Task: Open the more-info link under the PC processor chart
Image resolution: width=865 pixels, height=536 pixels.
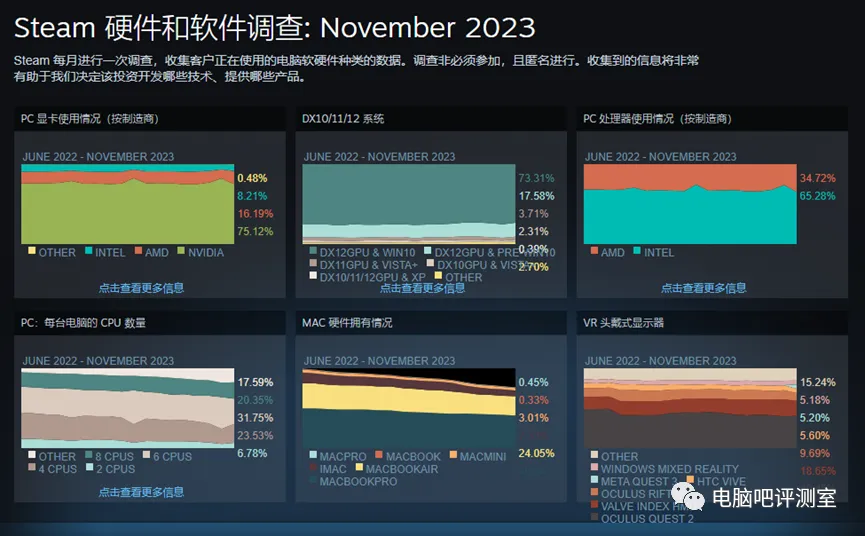Action: 703,288
